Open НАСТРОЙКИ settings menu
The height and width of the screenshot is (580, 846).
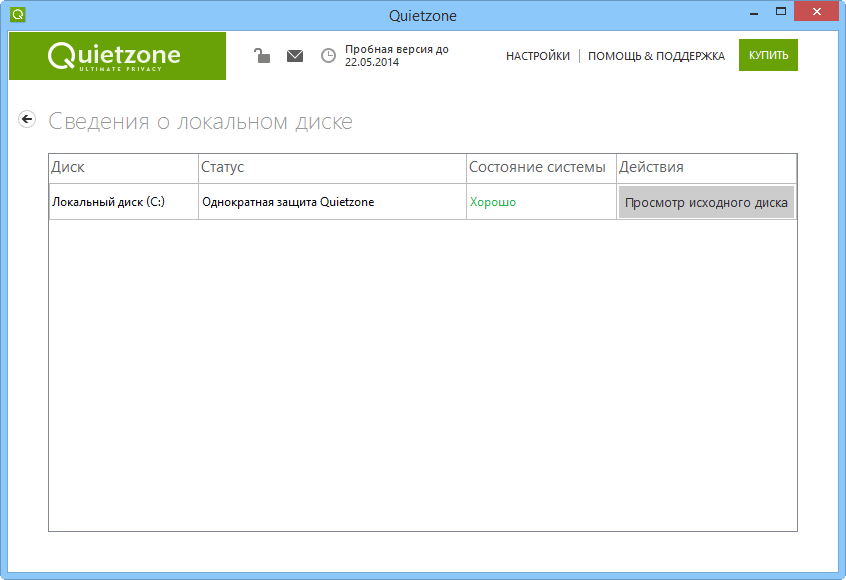tap(537, 56)
